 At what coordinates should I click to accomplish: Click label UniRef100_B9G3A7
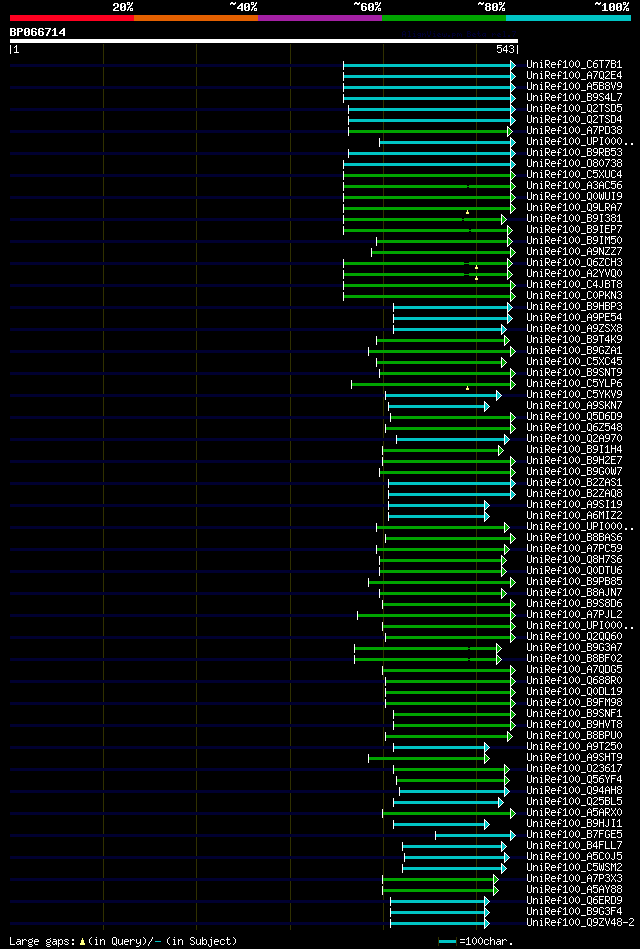574,648
